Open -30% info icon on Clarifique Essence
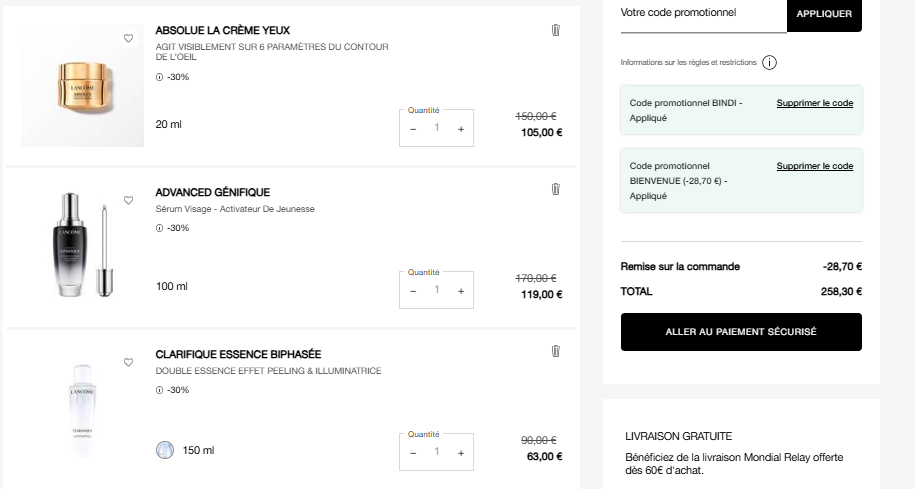Image resolution: width=915 pixels, height=489 pixels. point(159,390)
